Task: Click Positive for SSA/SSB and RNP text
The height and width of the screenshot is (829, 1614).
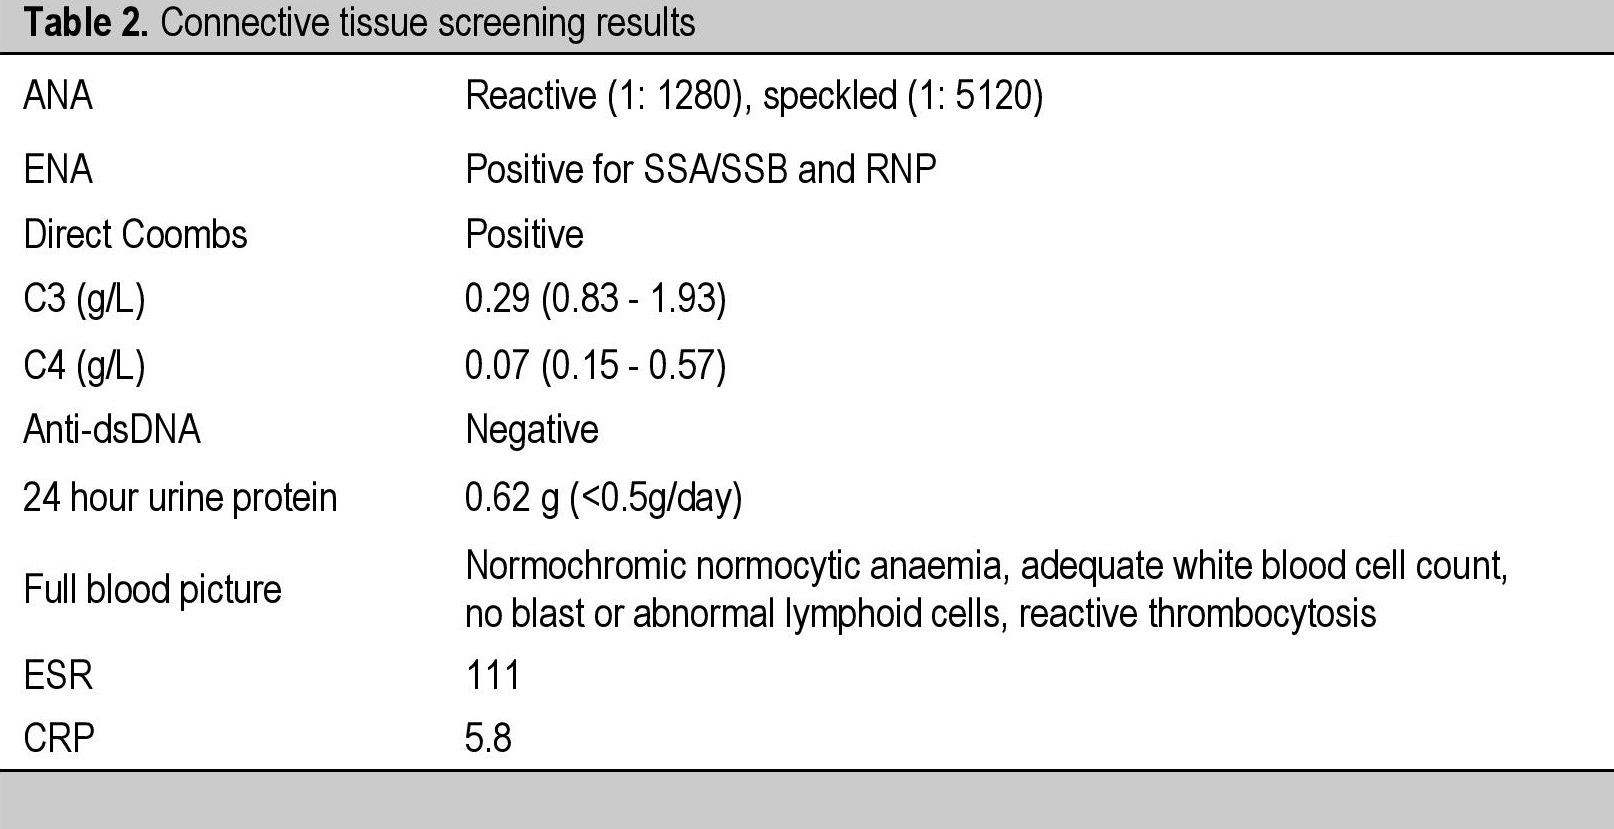Action: (x=701, y=169)
